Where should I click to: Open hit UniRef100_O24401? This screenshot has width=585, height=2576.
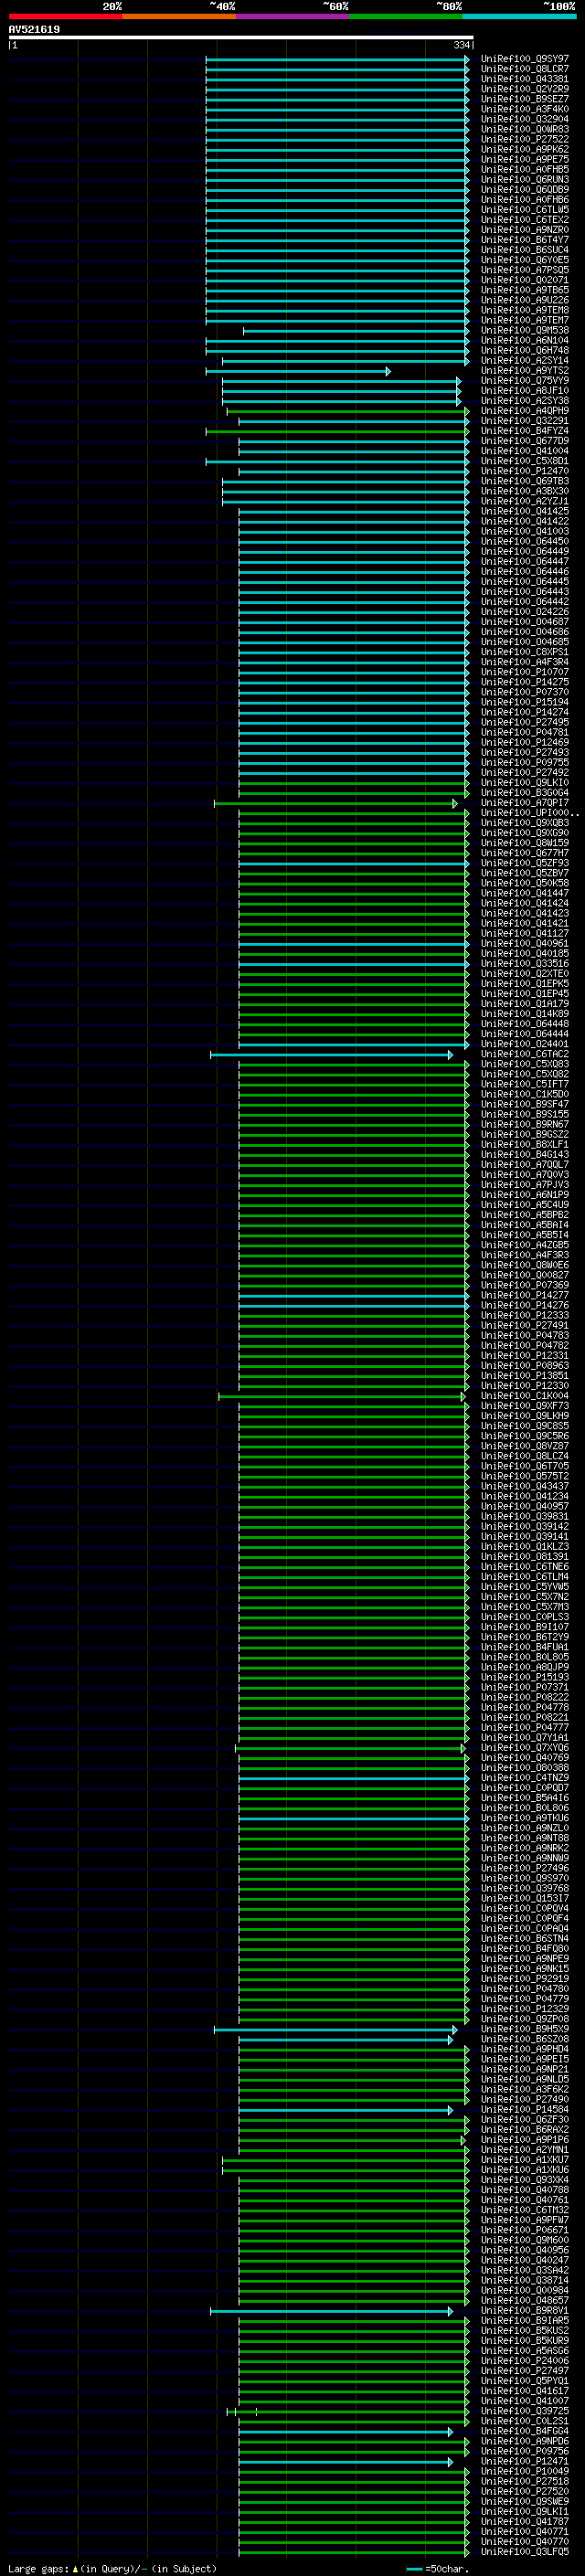(x=524, y=1044)
